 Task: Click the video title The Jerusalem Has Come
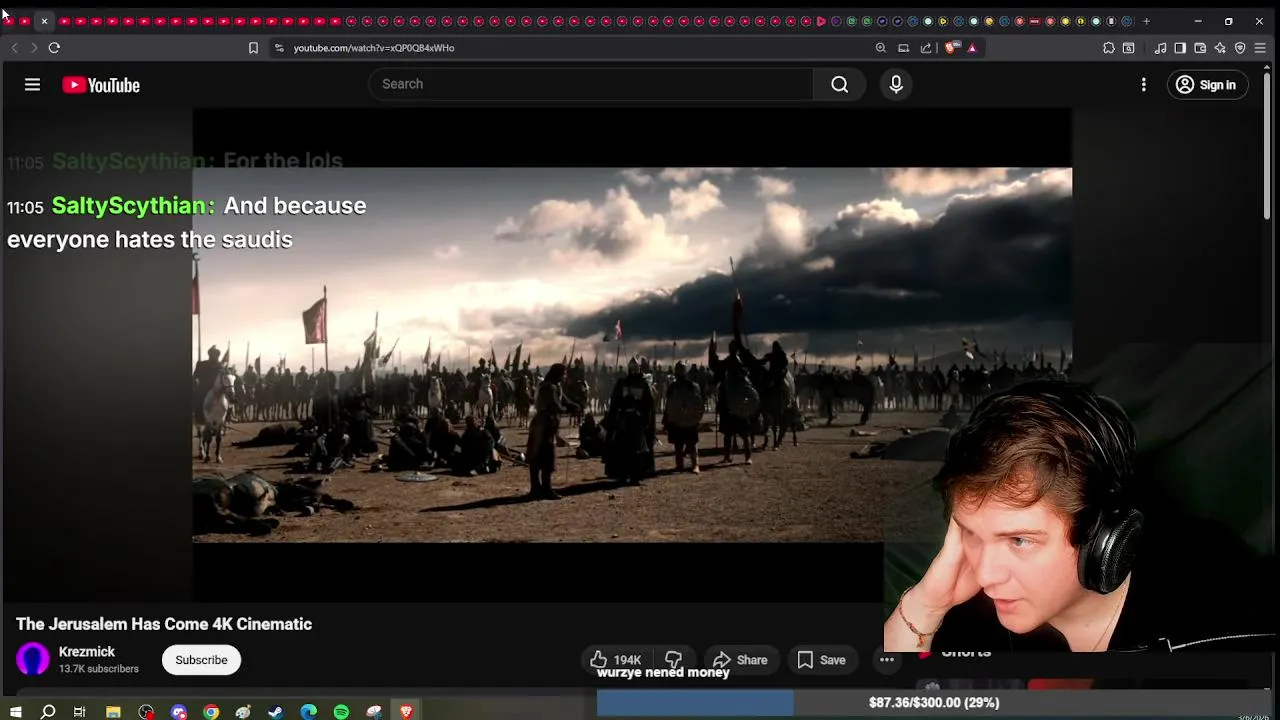point(164,624)
